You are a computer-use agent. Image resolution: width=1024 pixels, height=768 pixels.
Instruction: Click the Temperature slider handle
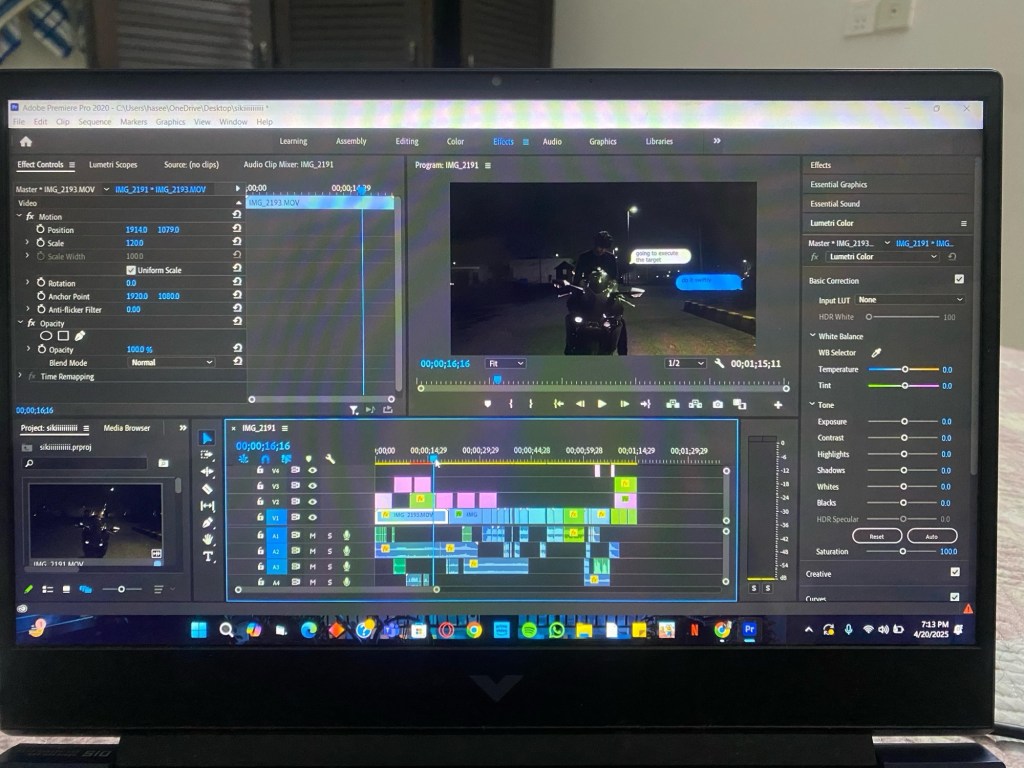[904, 370]
